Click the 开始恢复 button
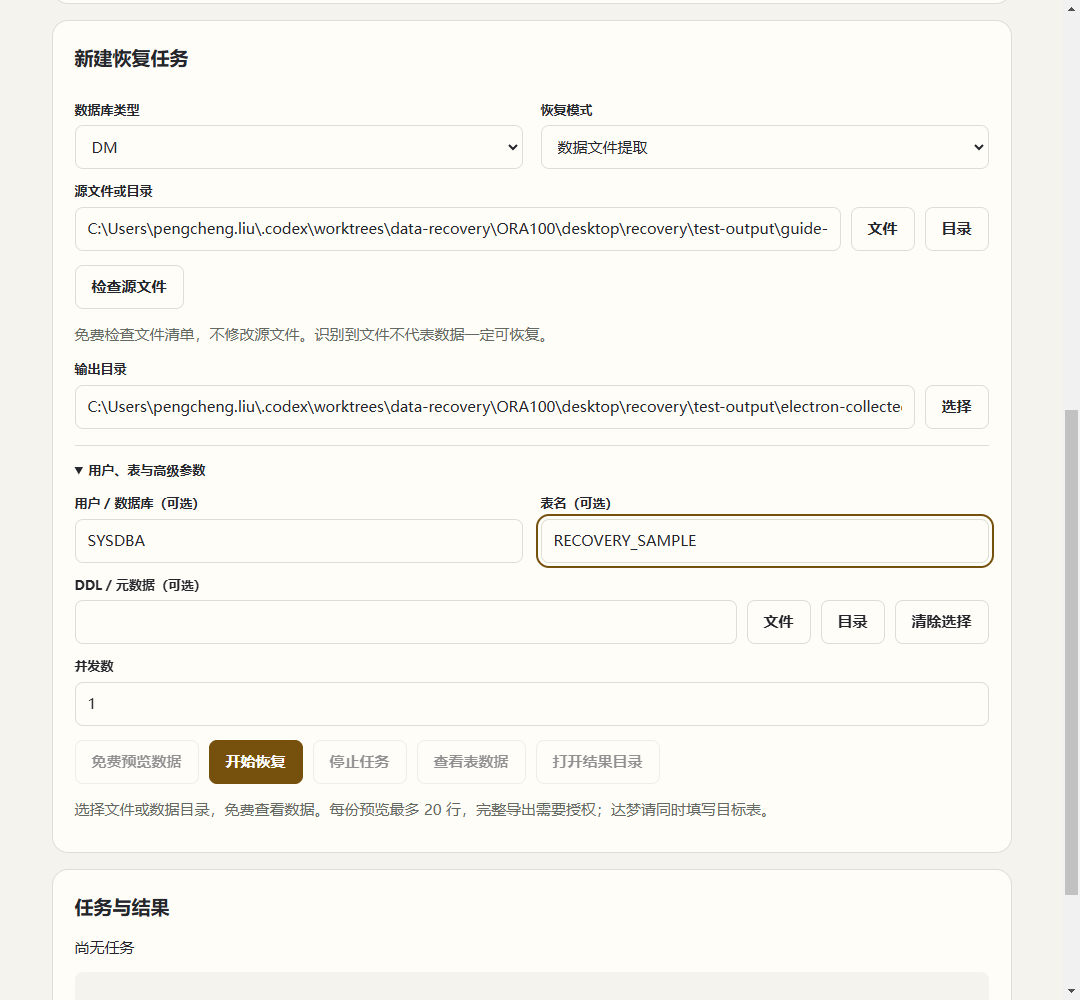Viewport: 1080px width, 1000px height. pos(256,762)
